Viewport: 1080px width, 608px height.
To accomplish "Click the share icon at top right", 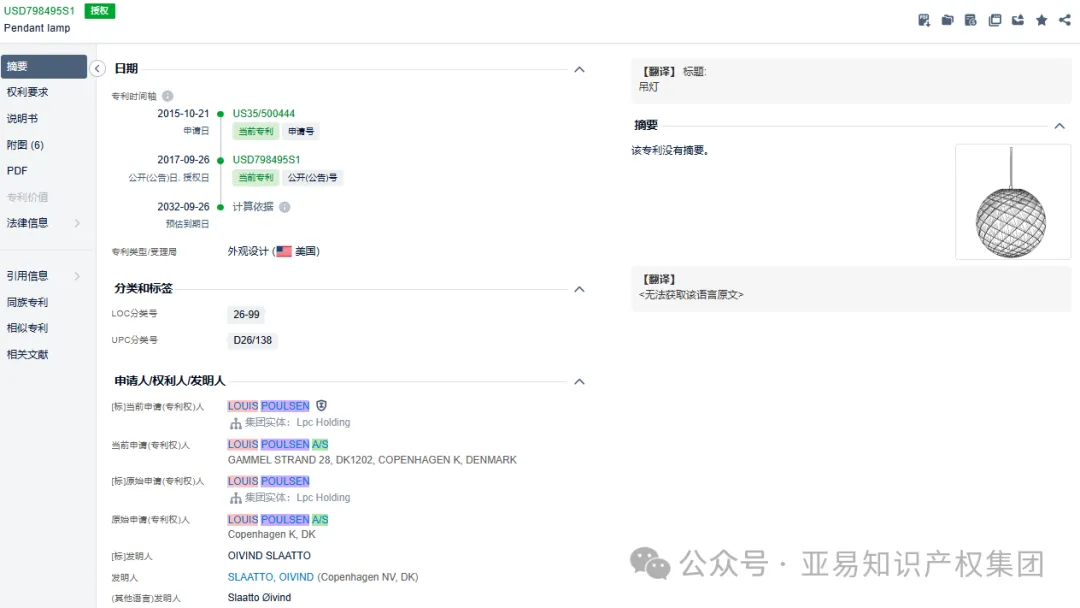I will 1066,20.
